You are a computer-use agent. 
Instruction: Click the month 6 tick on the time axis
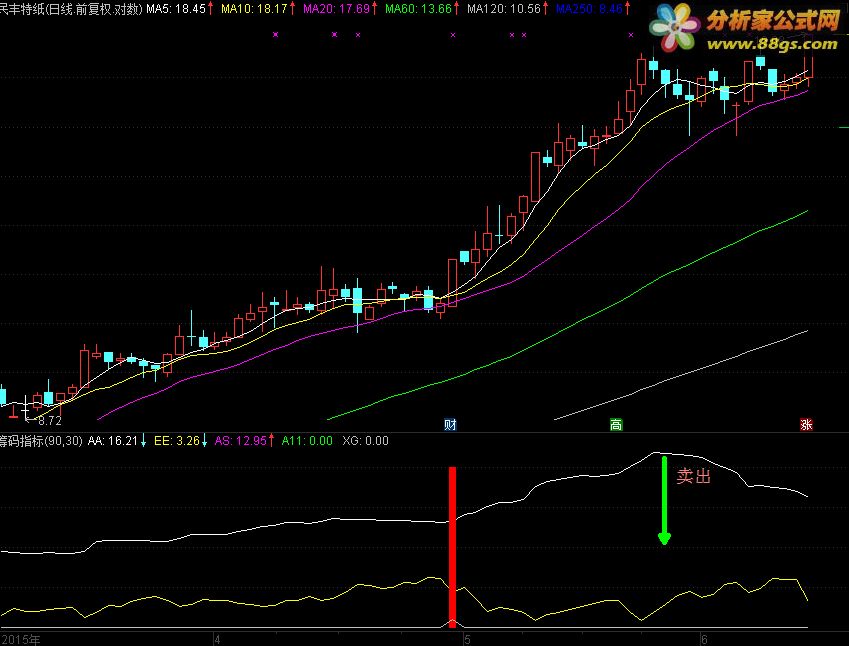(x=704, y=640)
